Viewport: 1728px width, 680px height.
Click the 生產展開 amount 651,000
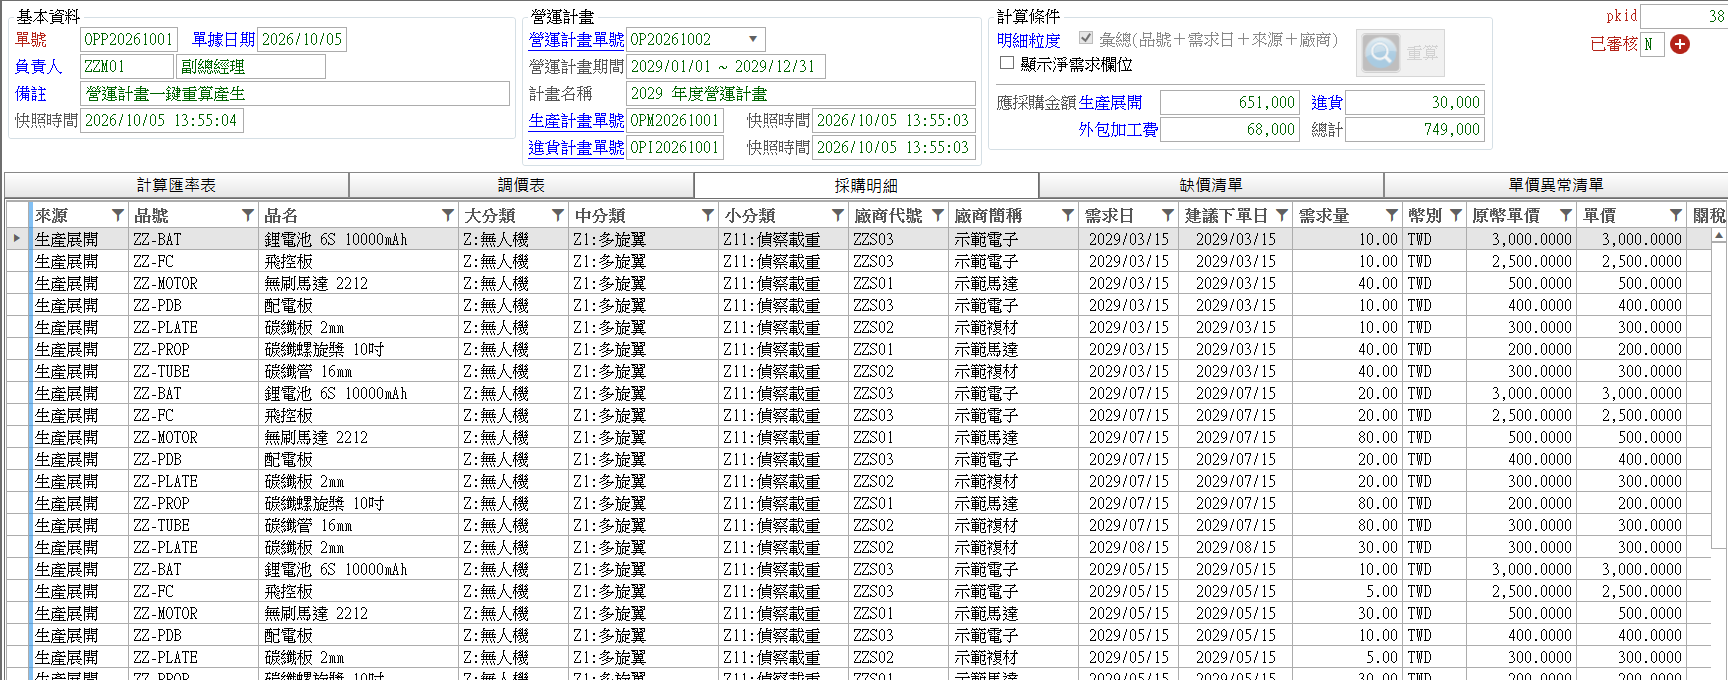click(x=1230, y=102)
